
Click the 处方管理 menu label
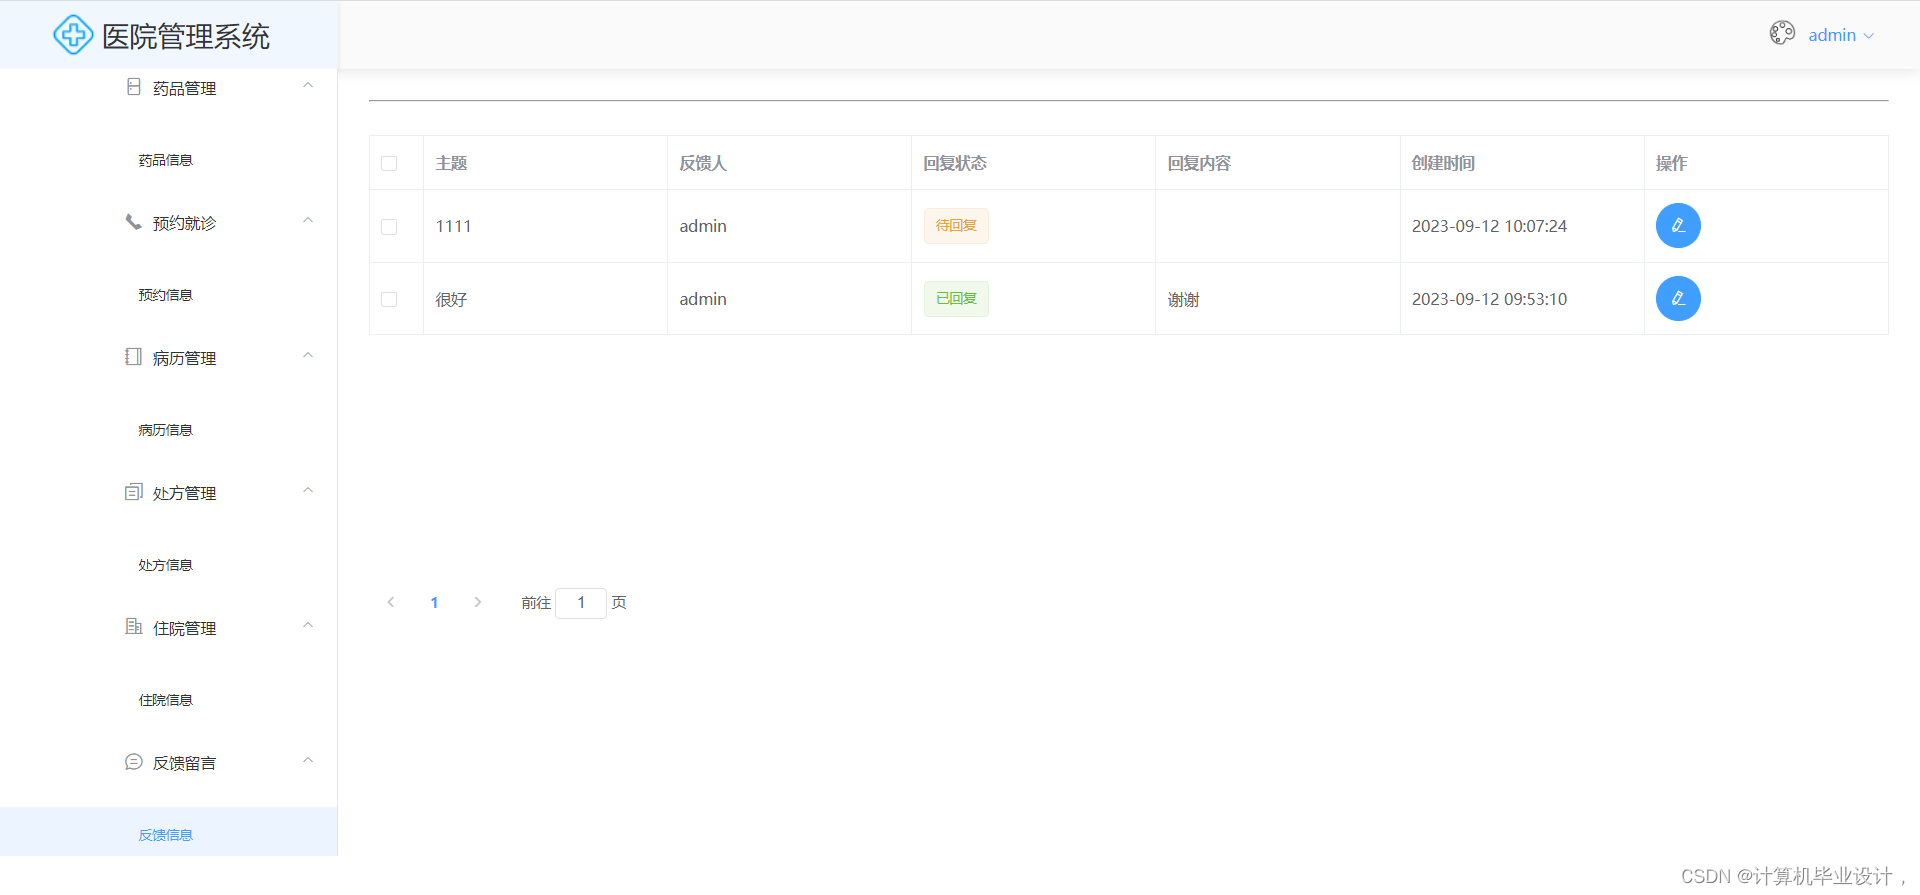184,493
